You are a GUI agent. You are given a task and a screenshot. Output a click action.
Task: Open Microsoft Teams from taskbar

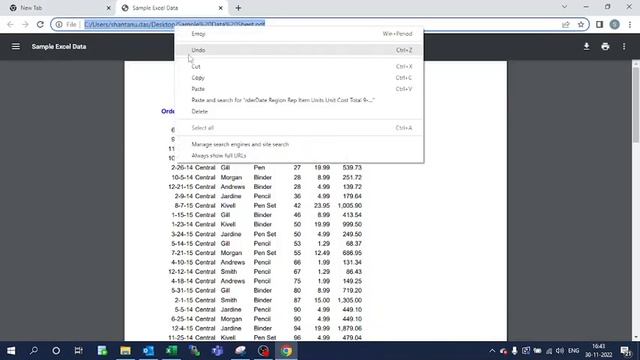pyautogui.click(x=217, y=351)
